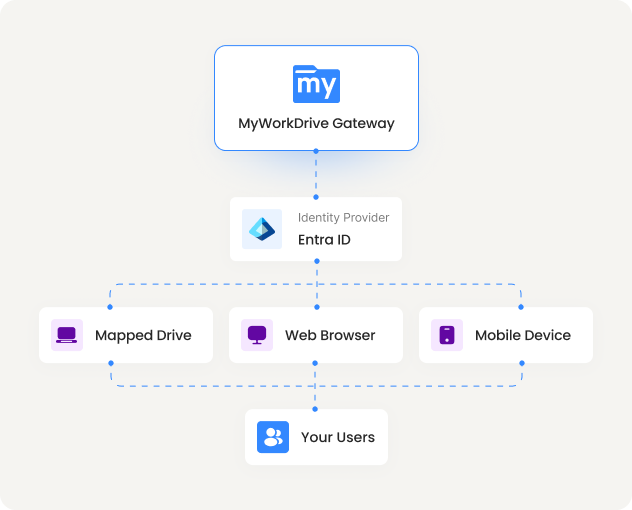Click the Your Users label
This screenshot has height=510, width=632.
338,437
